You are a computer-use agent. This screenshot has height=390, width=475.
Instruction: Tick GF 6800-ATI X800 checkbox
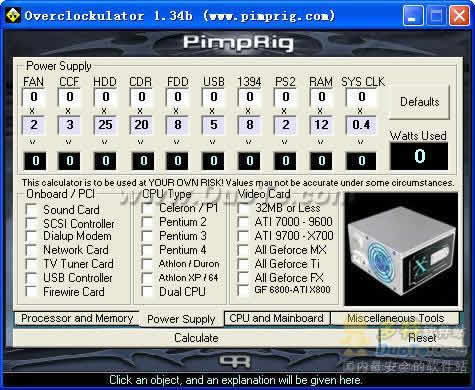click(243, 290)
